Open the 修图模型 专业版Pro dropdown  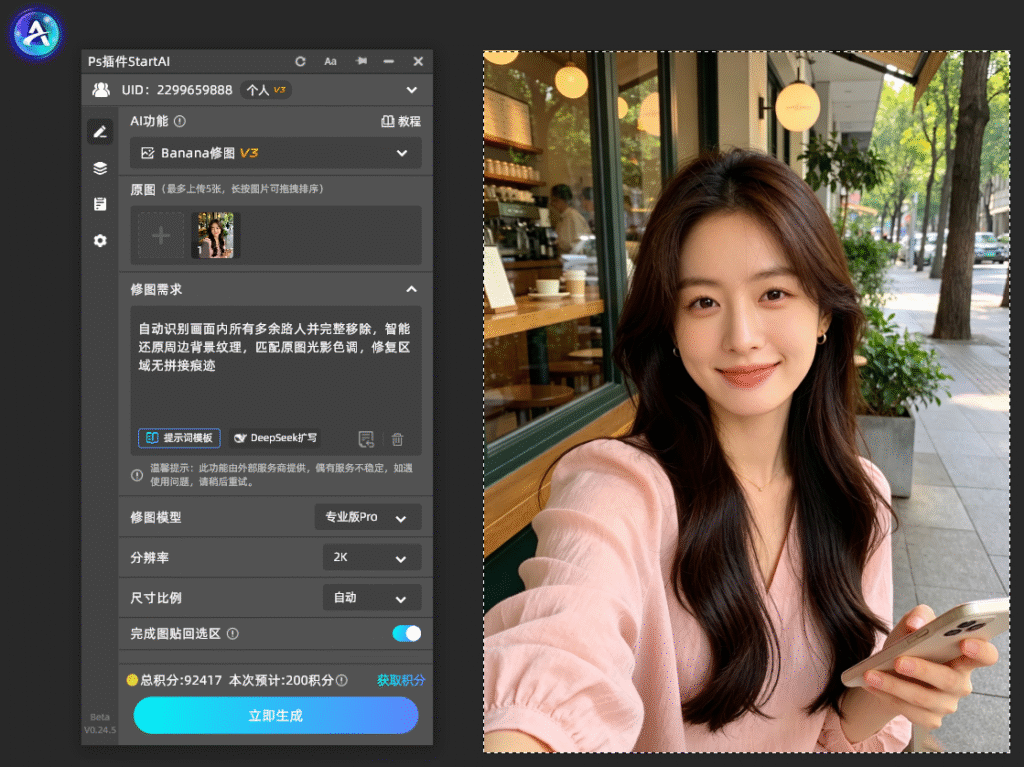tap(368, 517)
